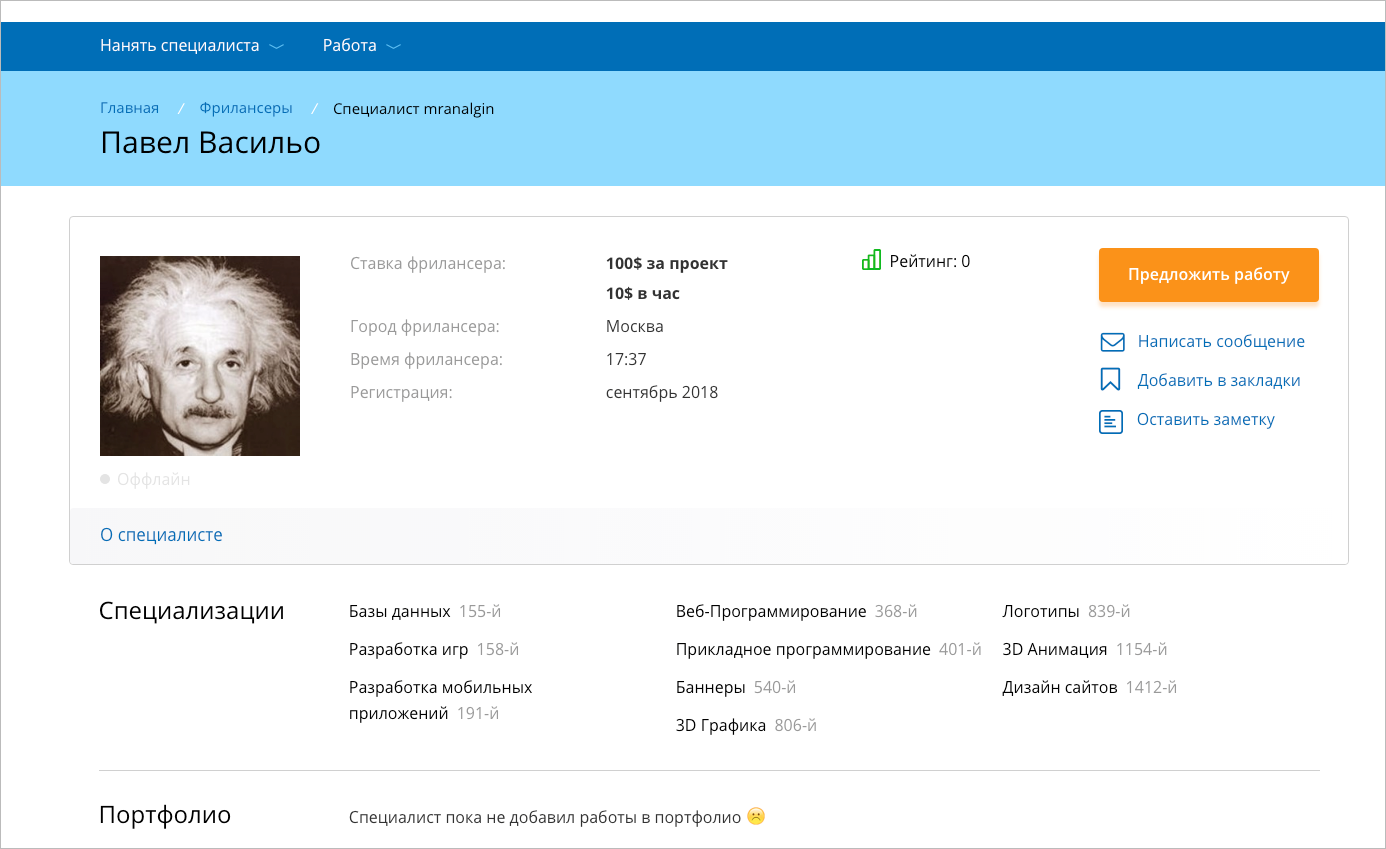The height and width of the screenshot is (849, 1386).
Task: Click the Добавить в закладки link
Action: click(x=1218, y=380)
